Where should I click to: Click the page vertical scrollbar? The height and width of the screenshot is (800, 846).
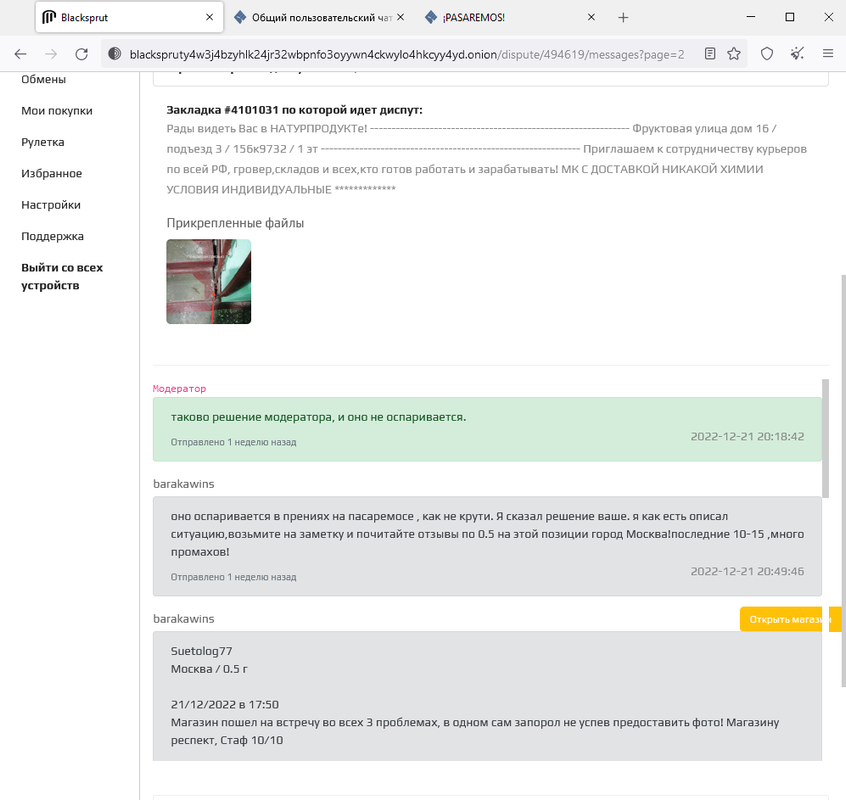click(x=843, y=480)
